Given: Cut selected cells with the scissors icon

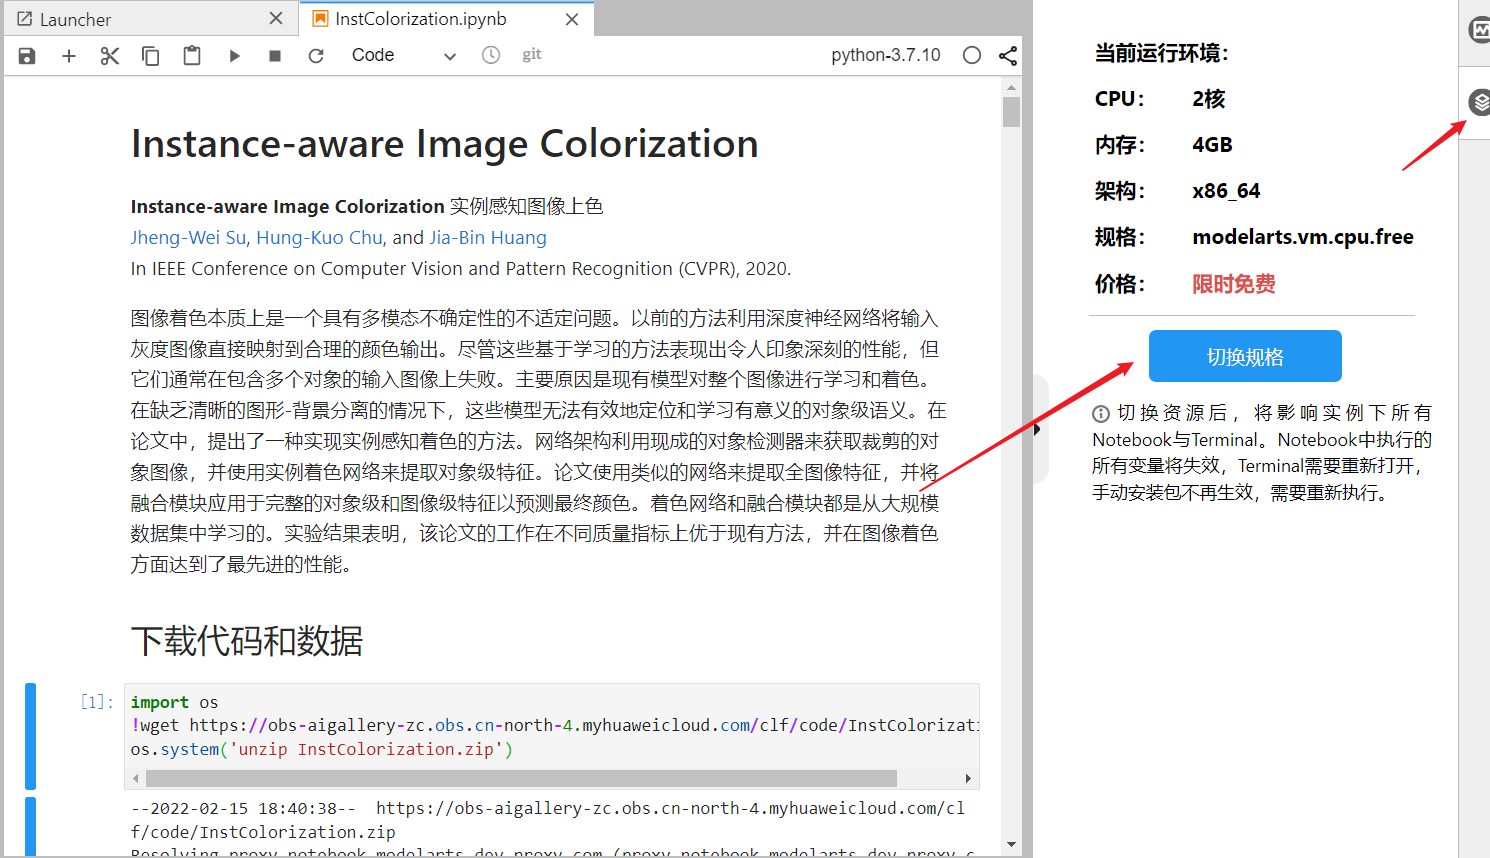Looking at the screenshot, I should [x=110, y=56].
